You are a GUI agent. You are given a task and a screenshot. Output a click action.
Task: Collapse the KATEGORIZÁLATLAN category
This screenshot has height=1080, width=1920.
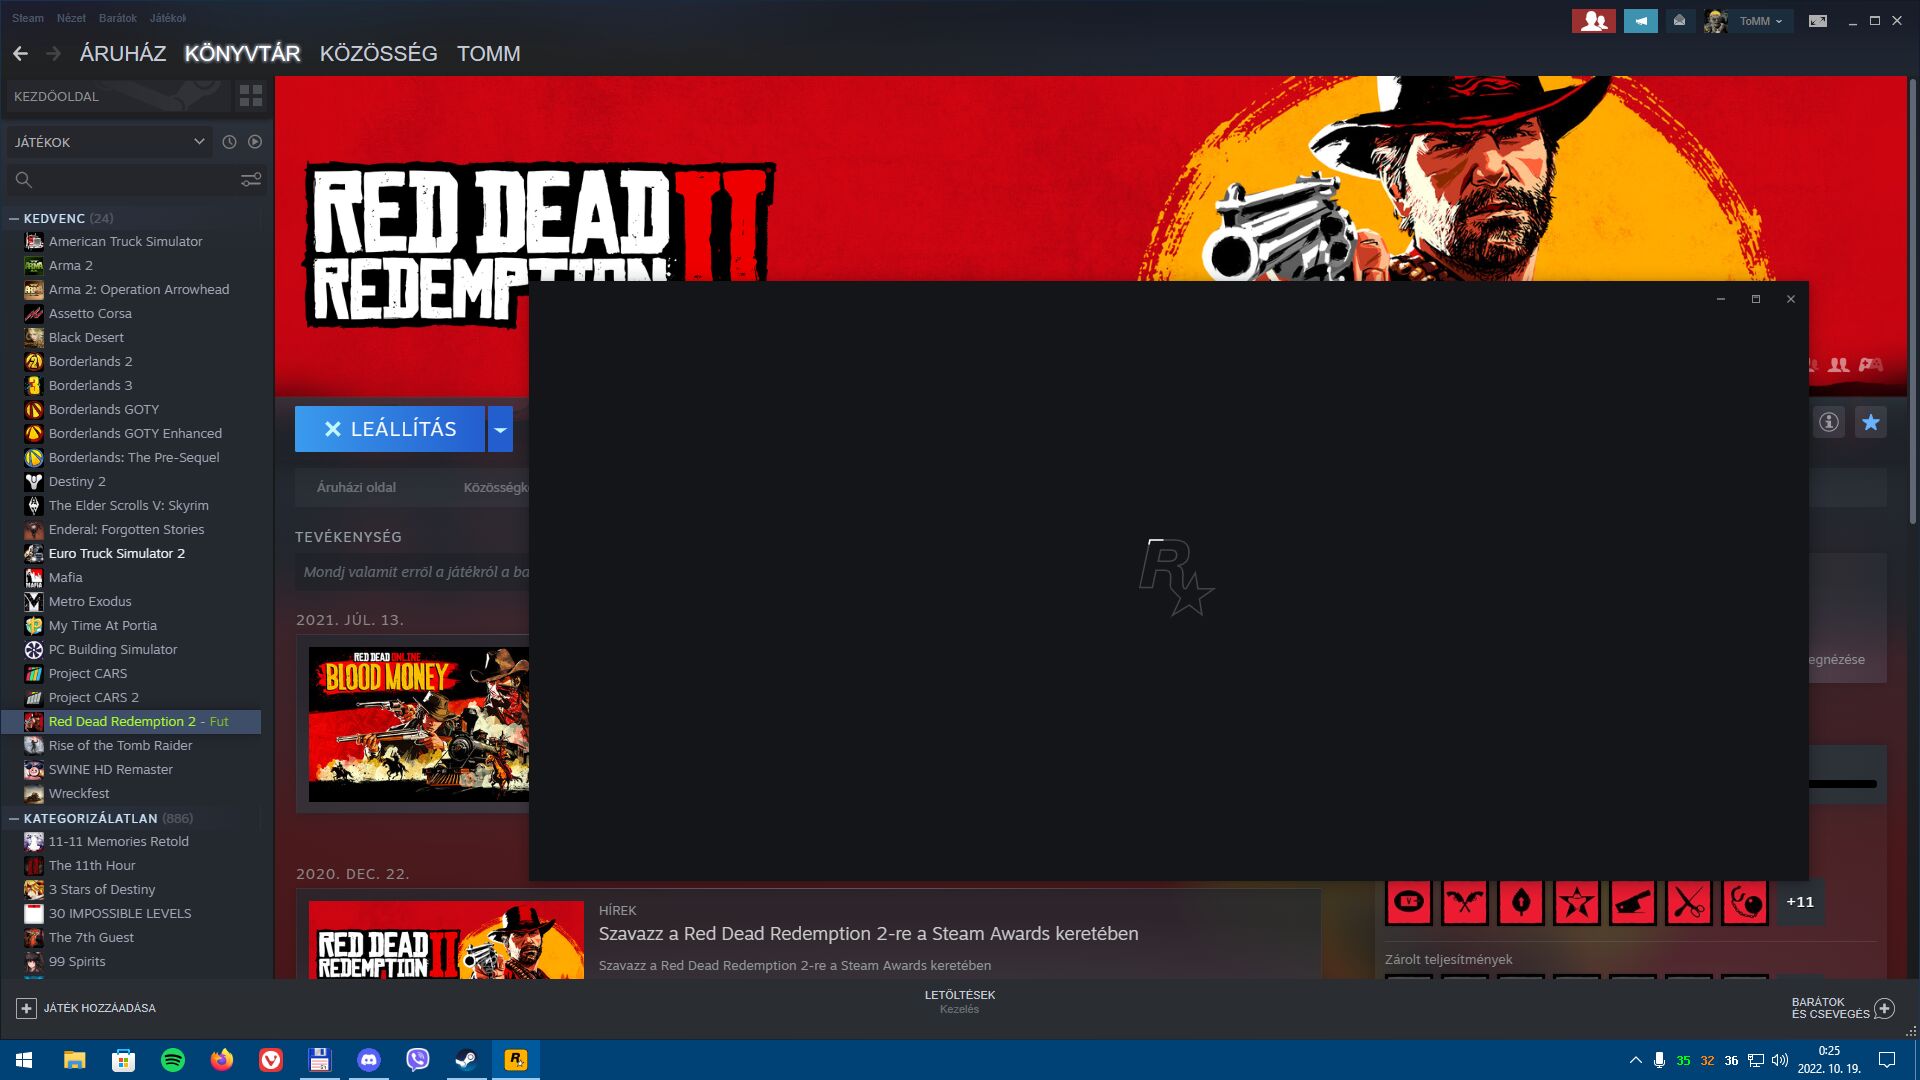click(x=14, y=818)
